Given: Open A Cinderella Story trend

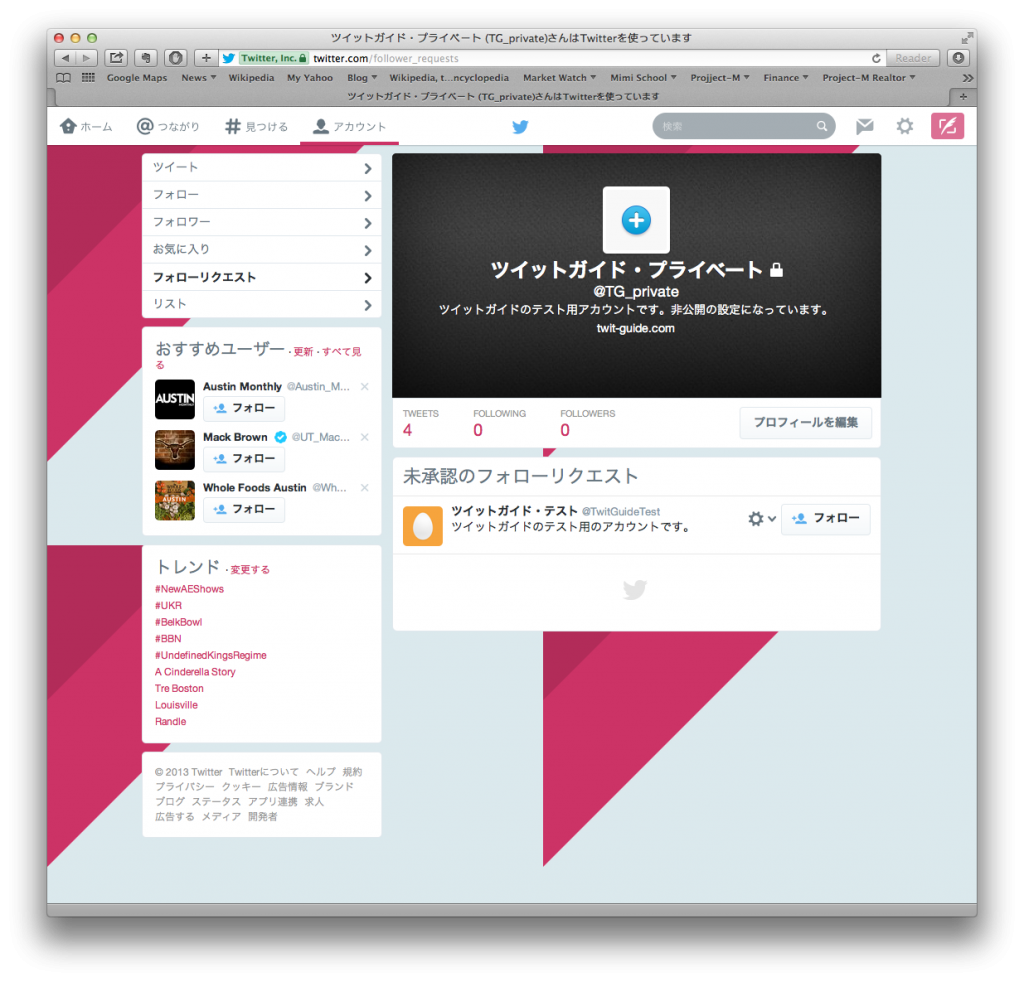Looking at the screenshot, I should (x=195, y=672).
